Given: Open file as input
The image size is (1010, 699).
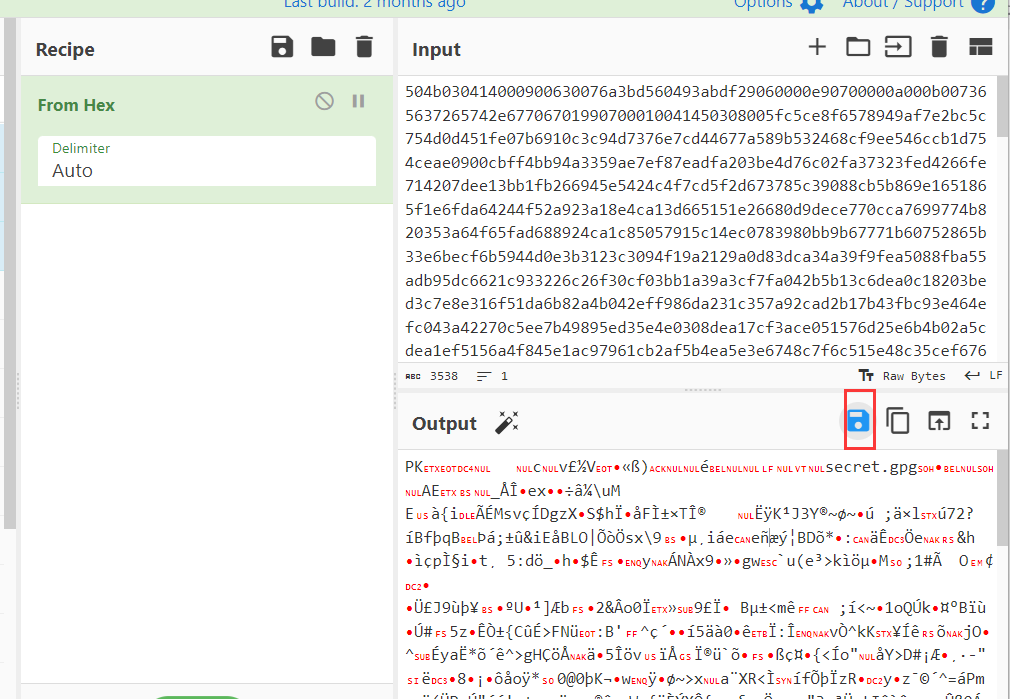Looking at the screenshot, I should click(897, 47).
